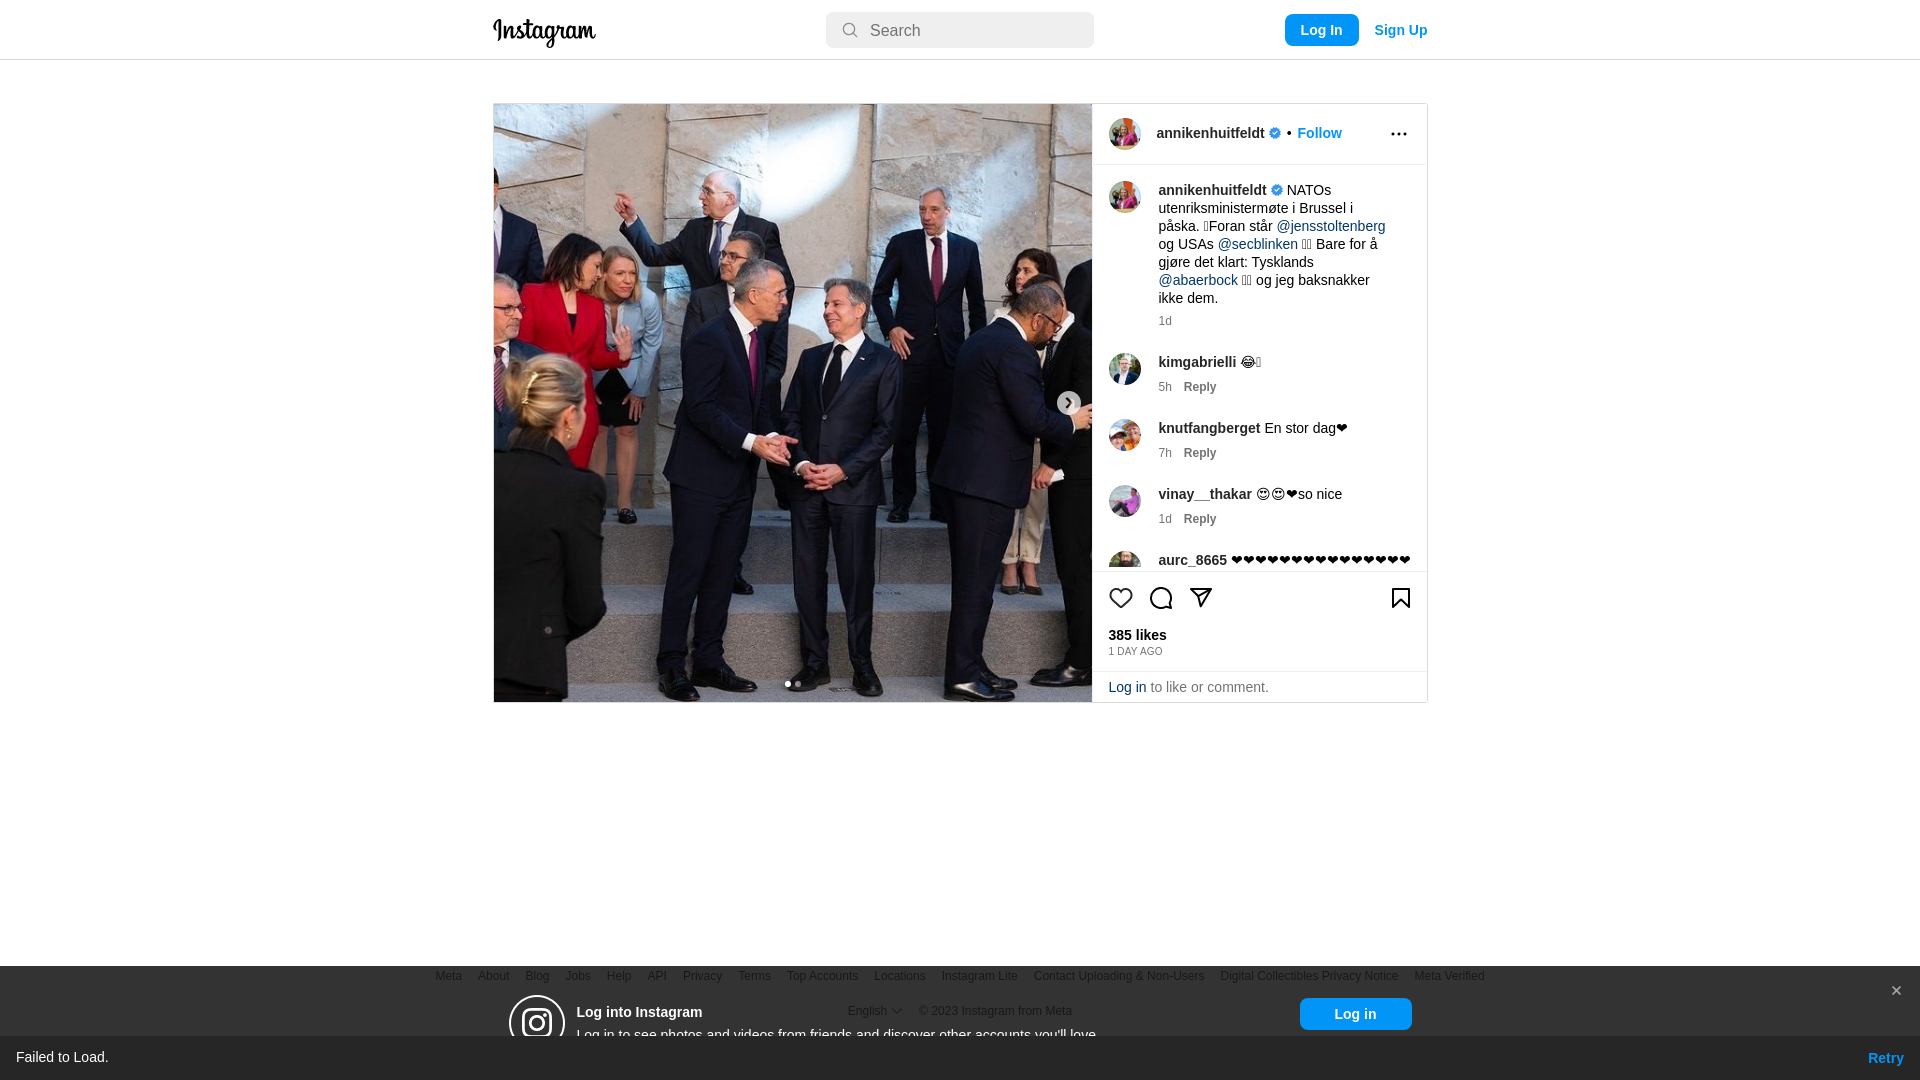1920x1080 pixels.
Task: Open the Privacy footer link
Action: [x=702, y=976]
